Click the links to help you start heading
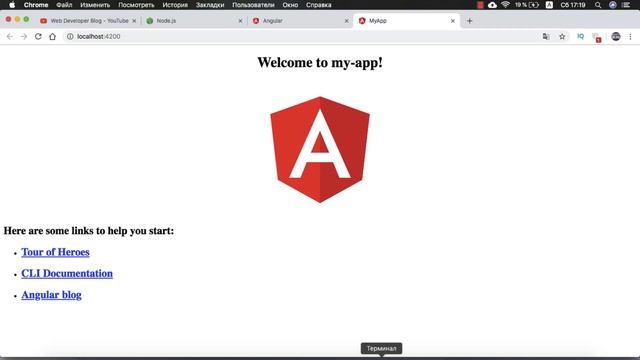Screen dimensions: 640x360 click(x=89, y=231)
